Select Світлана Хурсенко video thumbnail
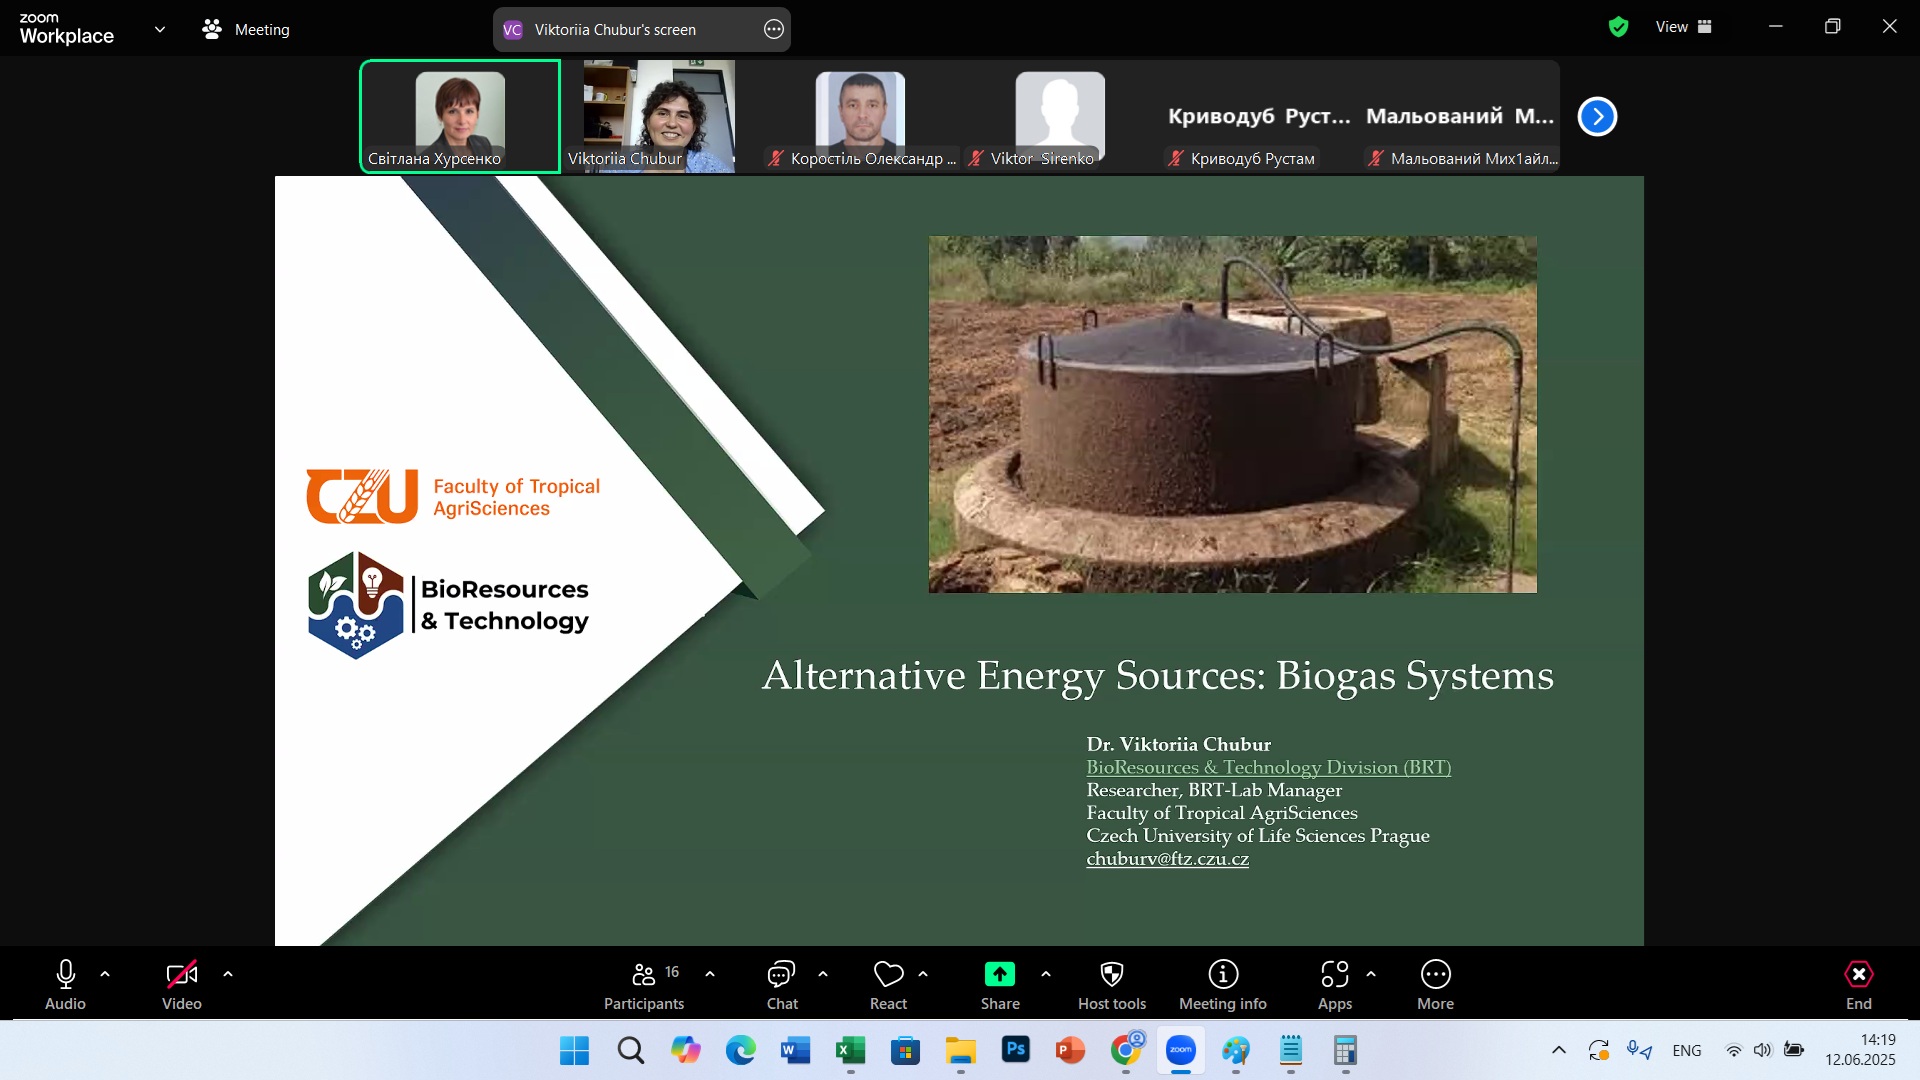Screen dimensions: 1920x1080 pos(460,116)
